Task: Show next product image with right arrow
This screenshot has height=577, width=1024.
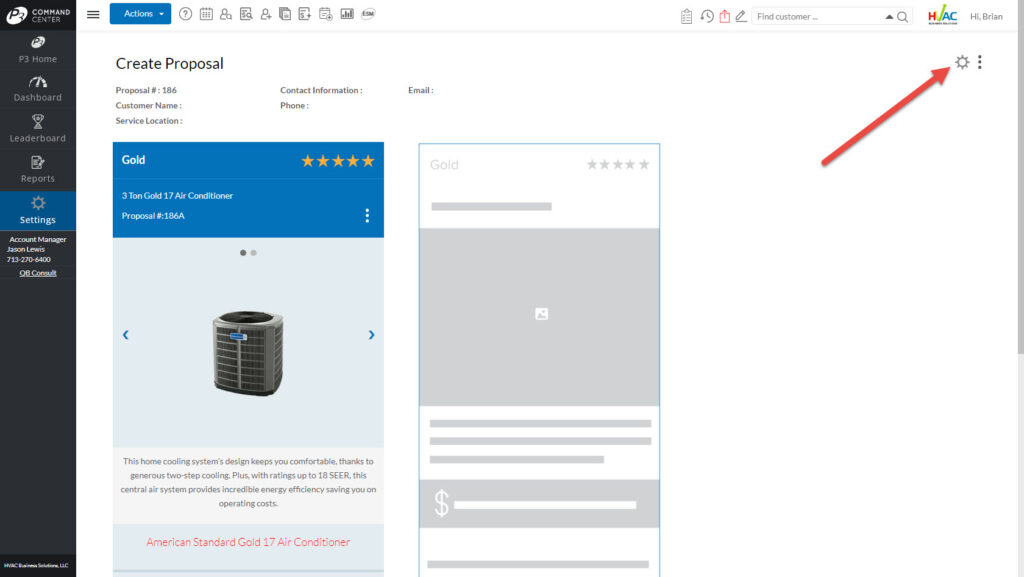Action: [x=371, y=335]
